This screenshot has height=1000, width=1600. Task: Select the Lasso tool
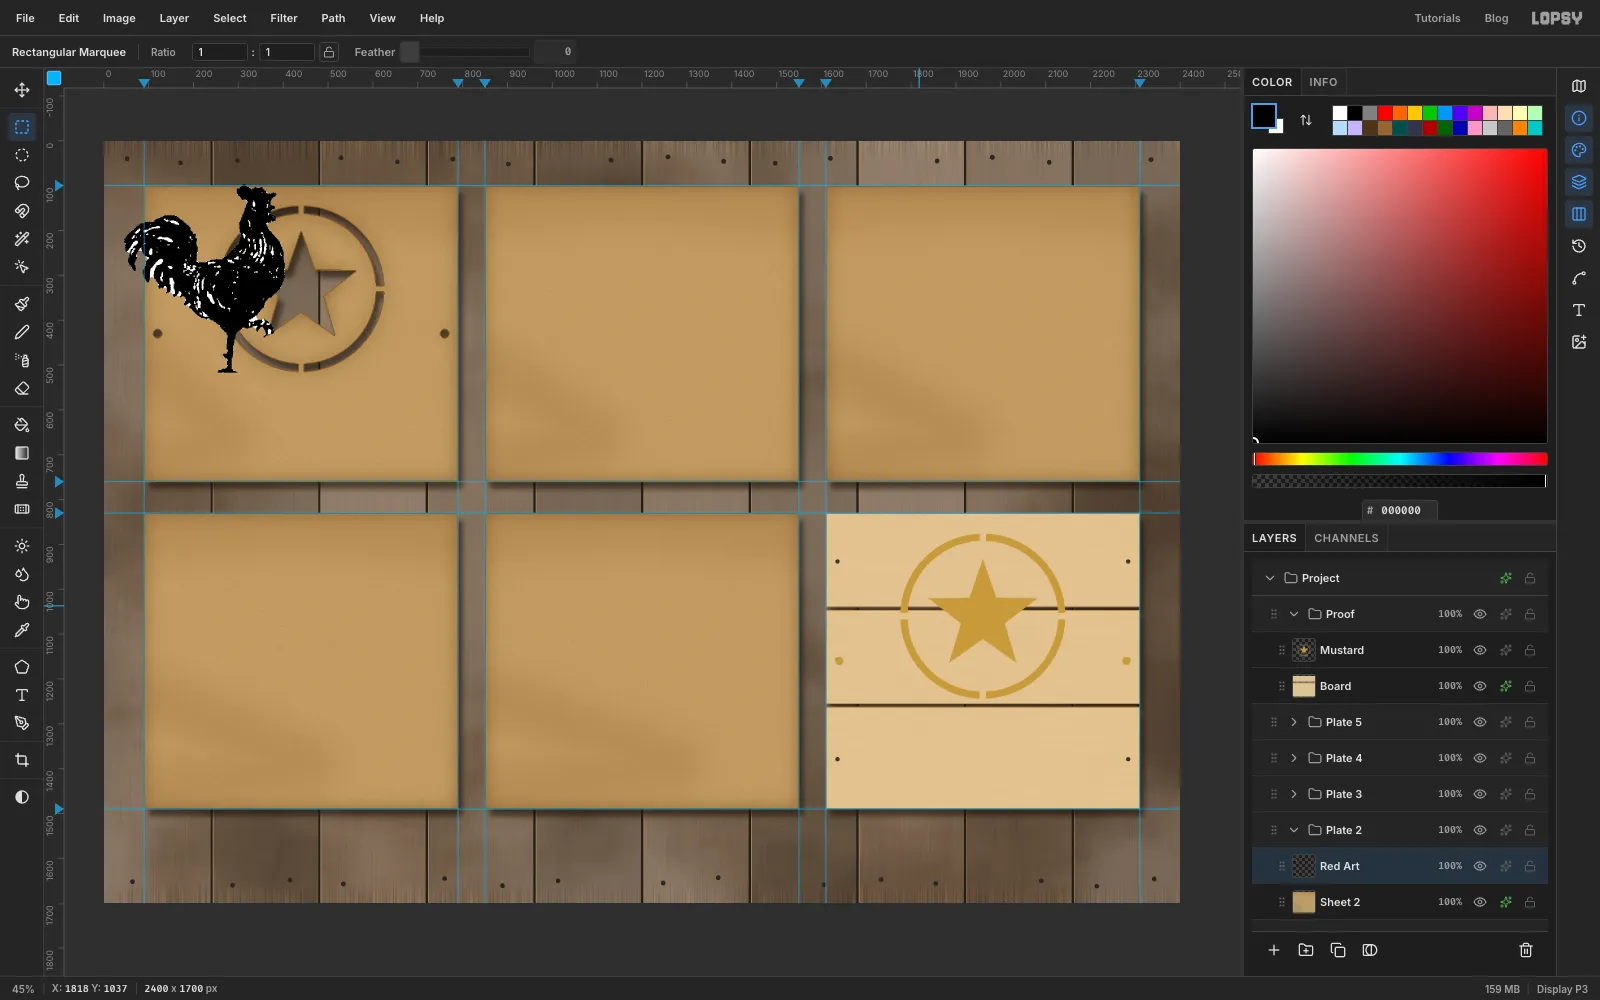22,183
